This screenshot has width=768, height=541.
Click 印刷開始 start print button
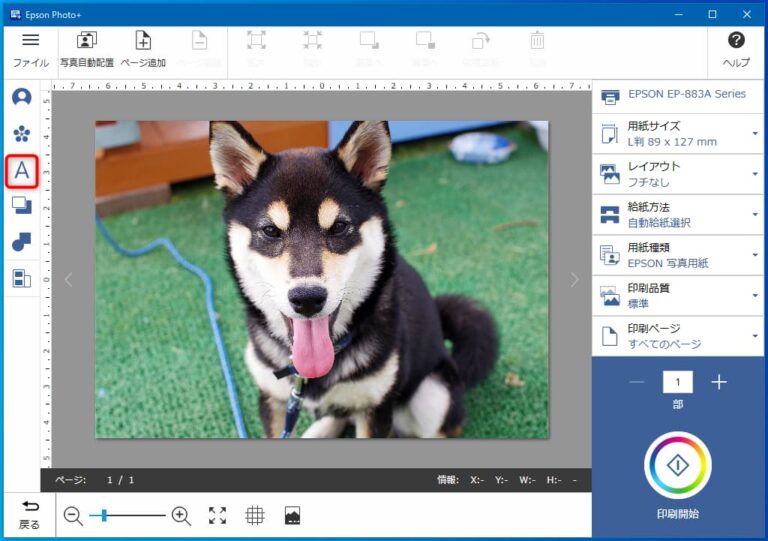(678, 465)
